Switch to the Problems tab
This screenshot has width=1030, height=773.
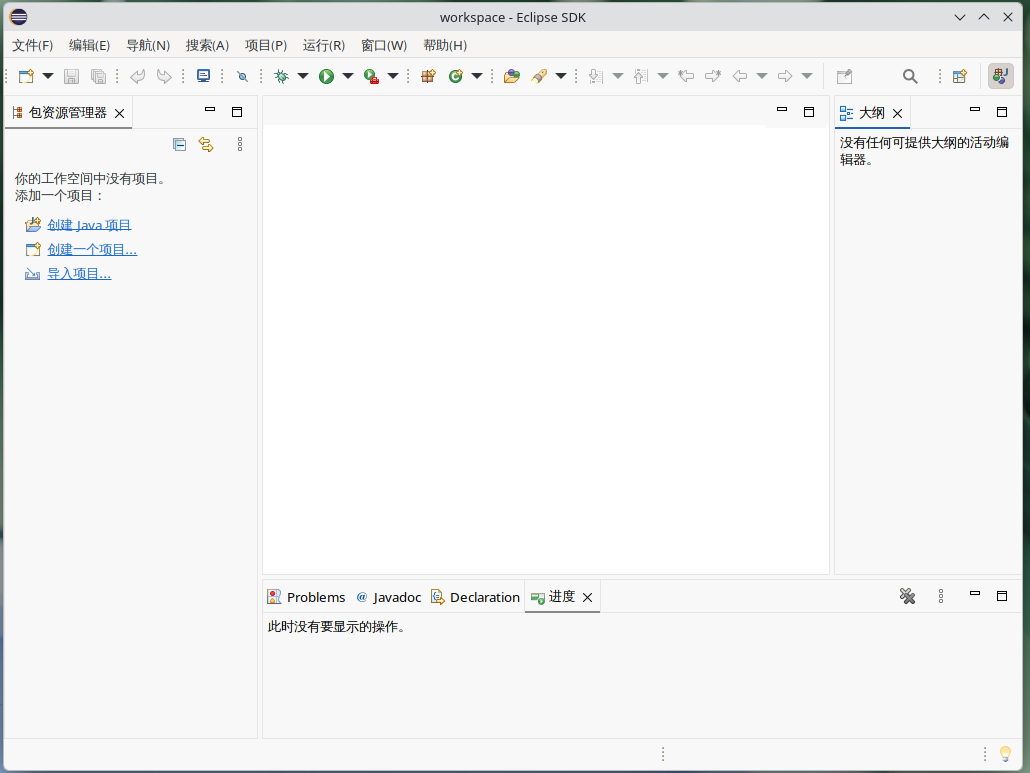(306, 597)
